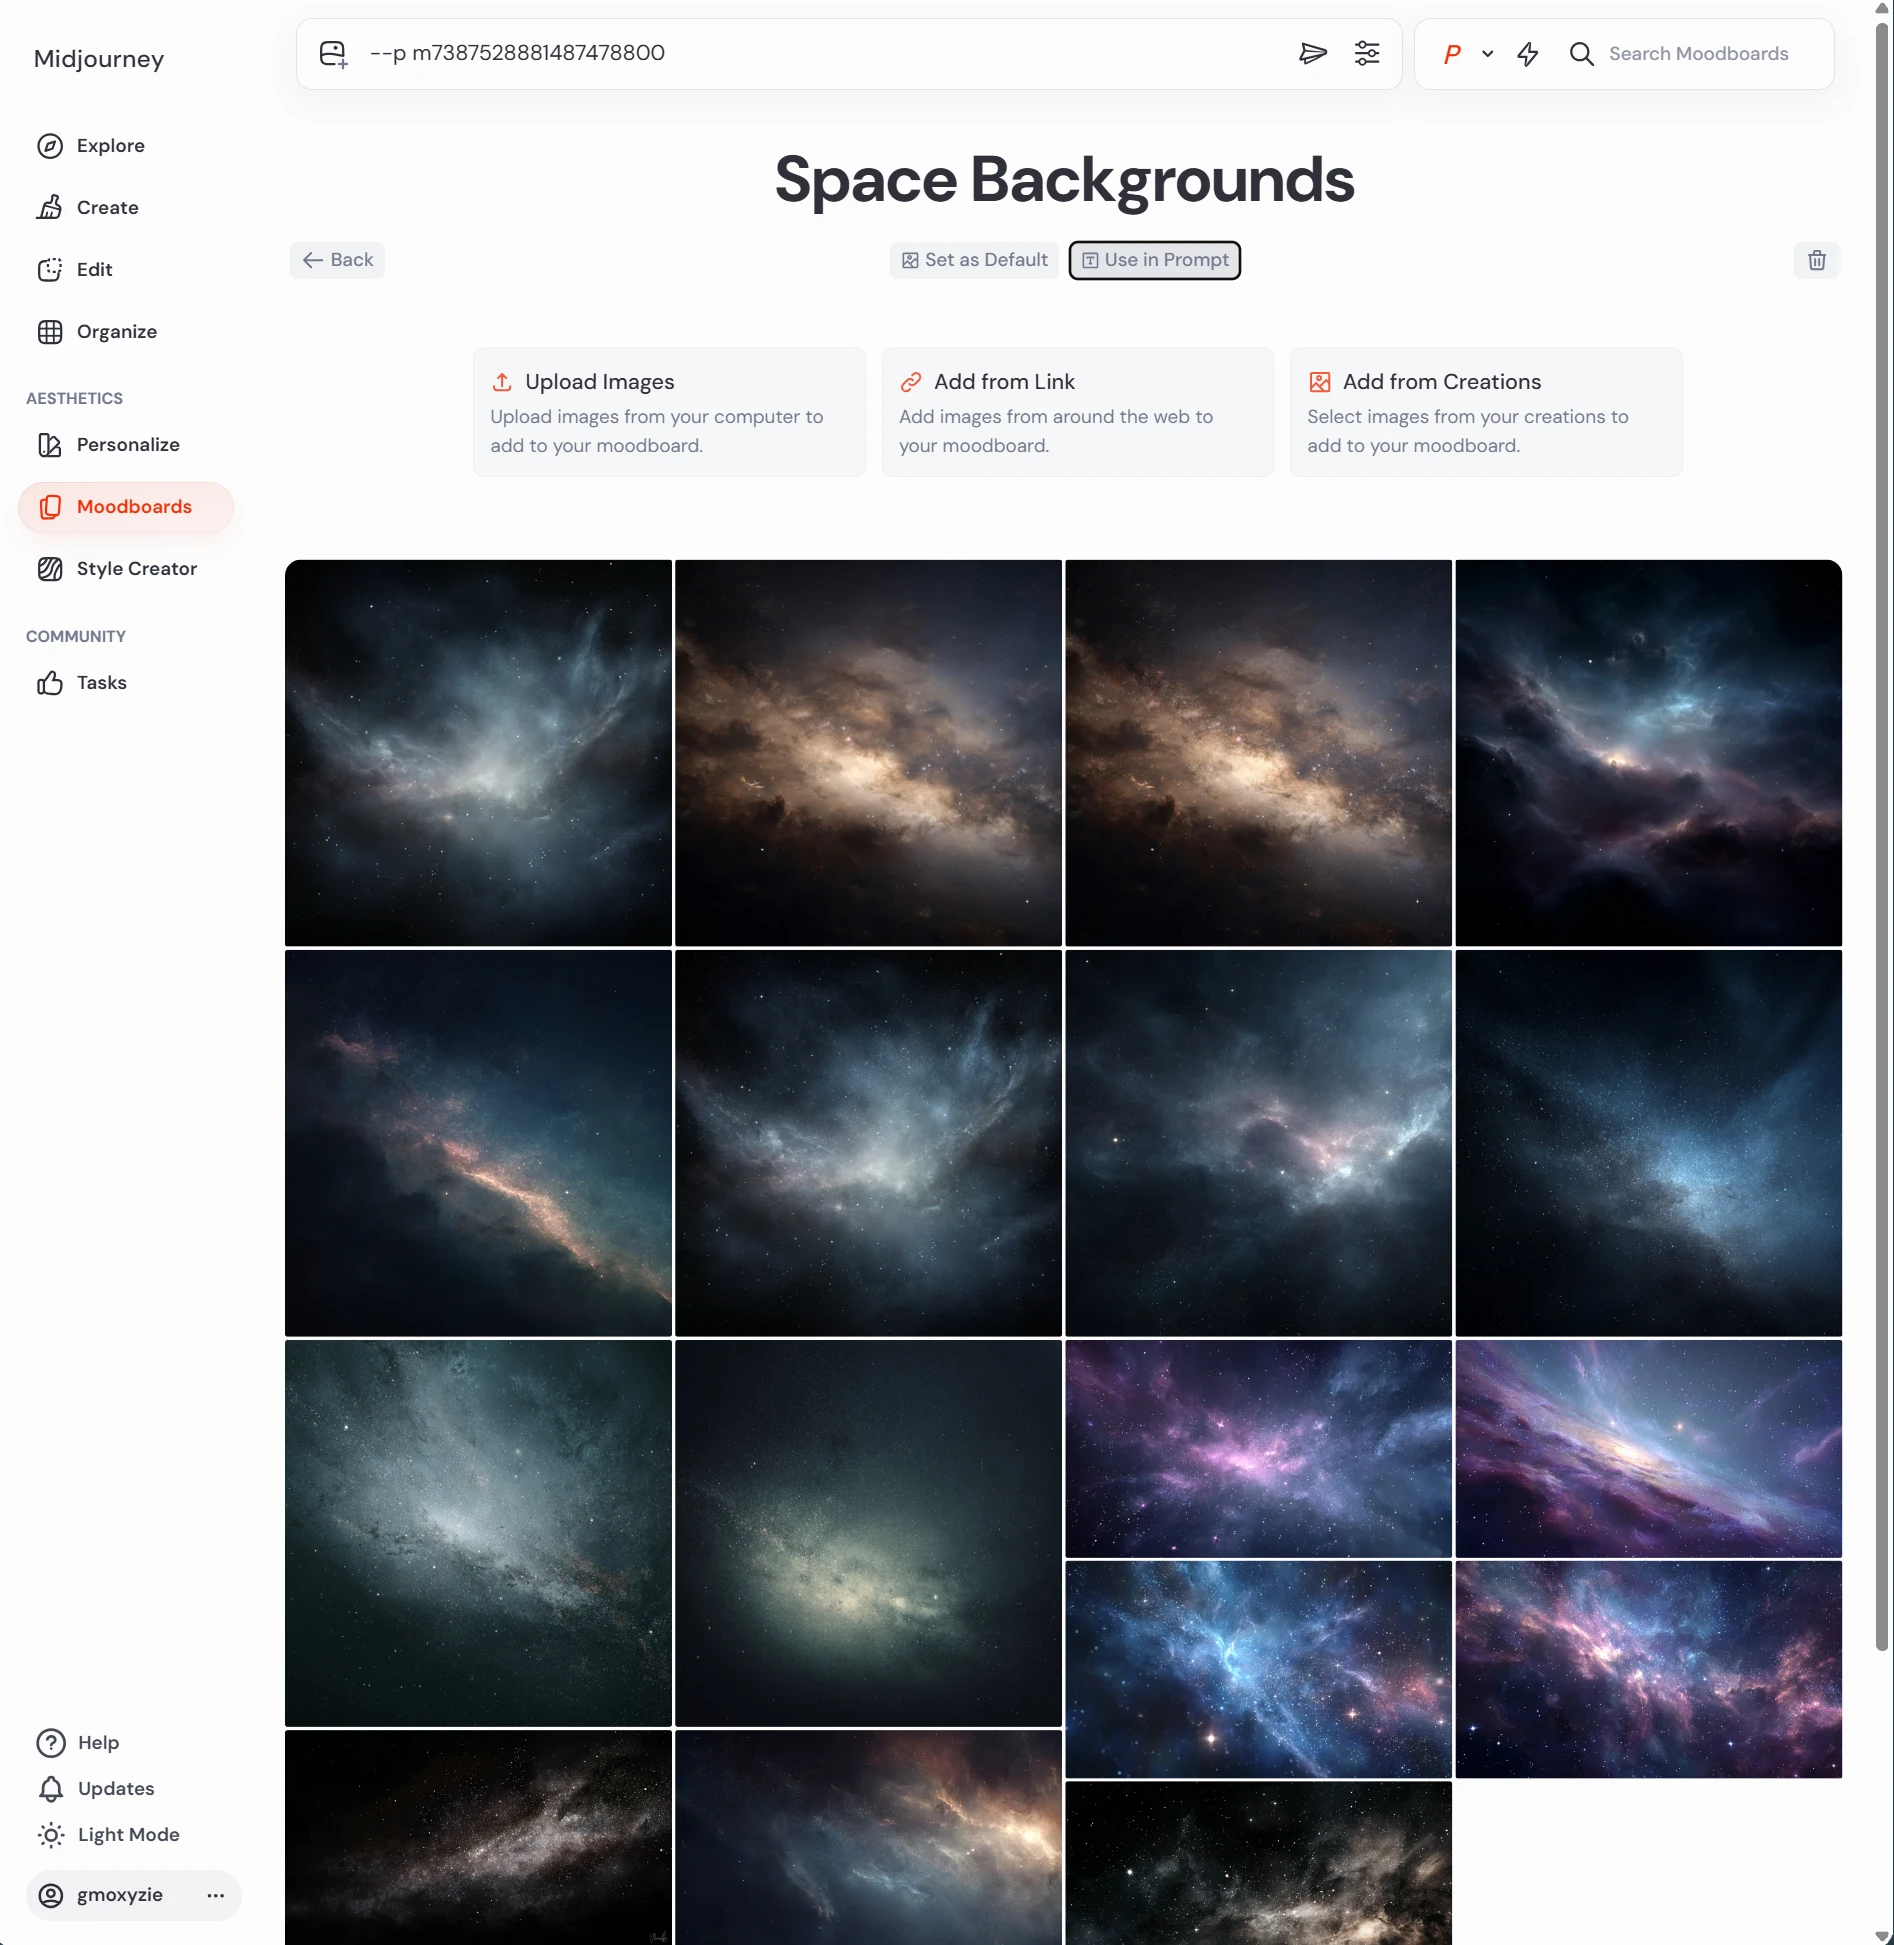1894x1945 pixels.
Task: Click the Add from Link card
Action: pos(1077,412)
